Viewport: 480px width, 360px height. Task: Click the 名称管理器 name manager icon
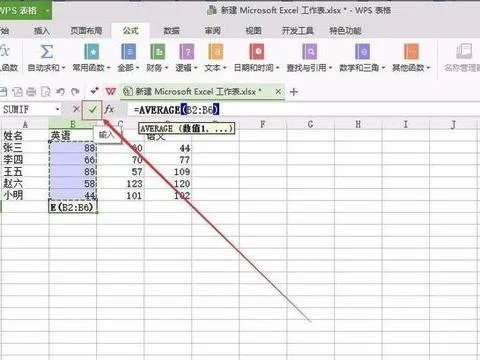464,52
